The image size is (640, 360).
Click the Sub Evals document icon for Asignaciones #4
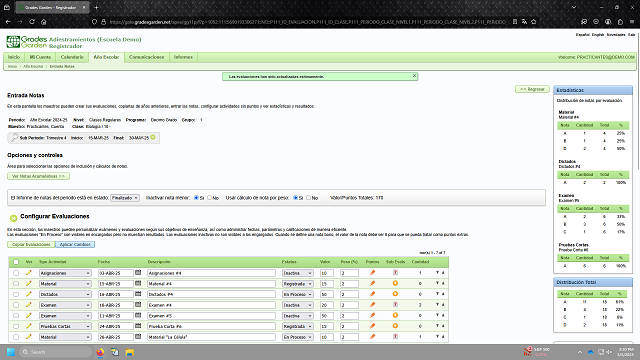tap(395, 272)
